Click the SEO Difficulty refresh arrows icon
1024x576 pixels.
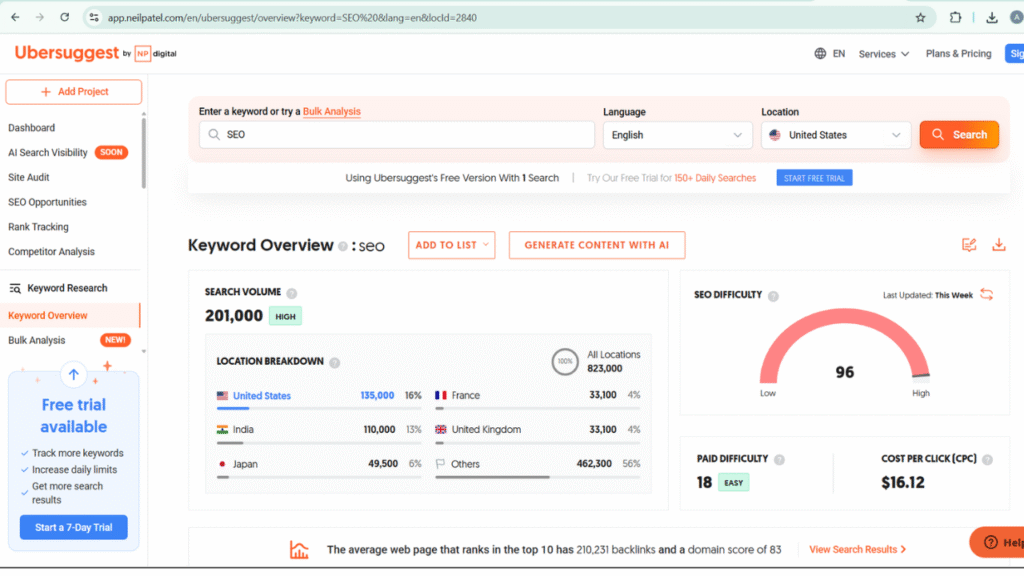point(986,294)
